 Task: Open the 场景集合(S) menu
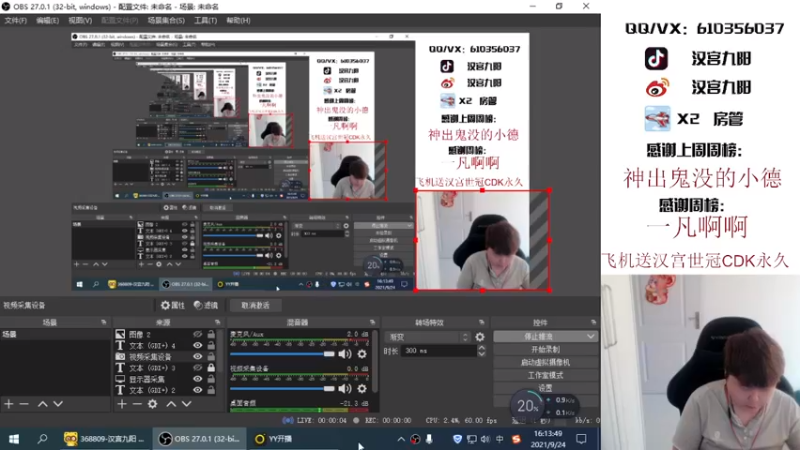coord(166,20)
